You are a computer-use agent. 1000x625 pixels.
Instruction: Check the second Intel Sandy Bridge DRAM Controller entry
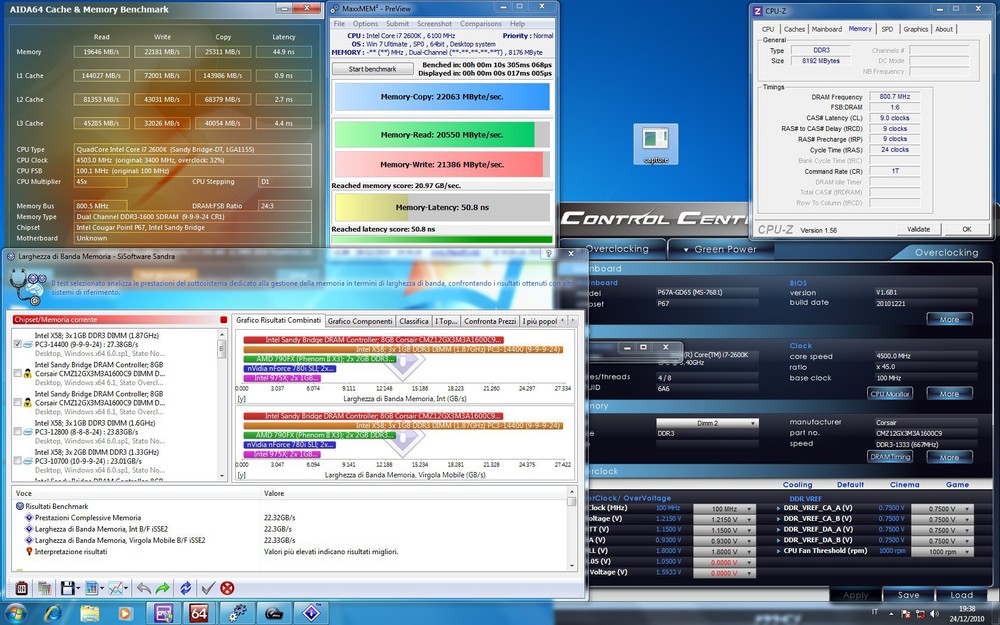pyautogui.click(x=18, y=402)
